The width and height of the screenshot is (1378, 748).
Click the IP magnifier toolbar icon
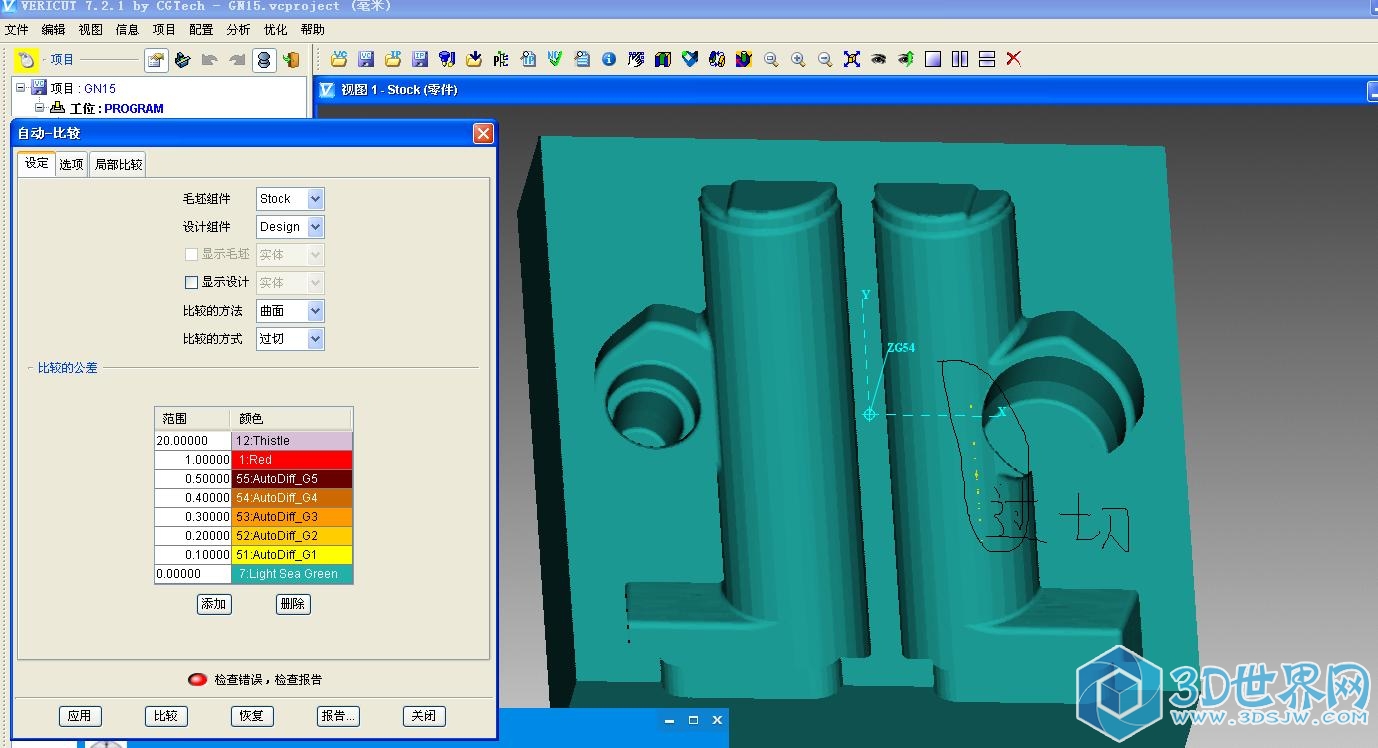coord(528,59)
